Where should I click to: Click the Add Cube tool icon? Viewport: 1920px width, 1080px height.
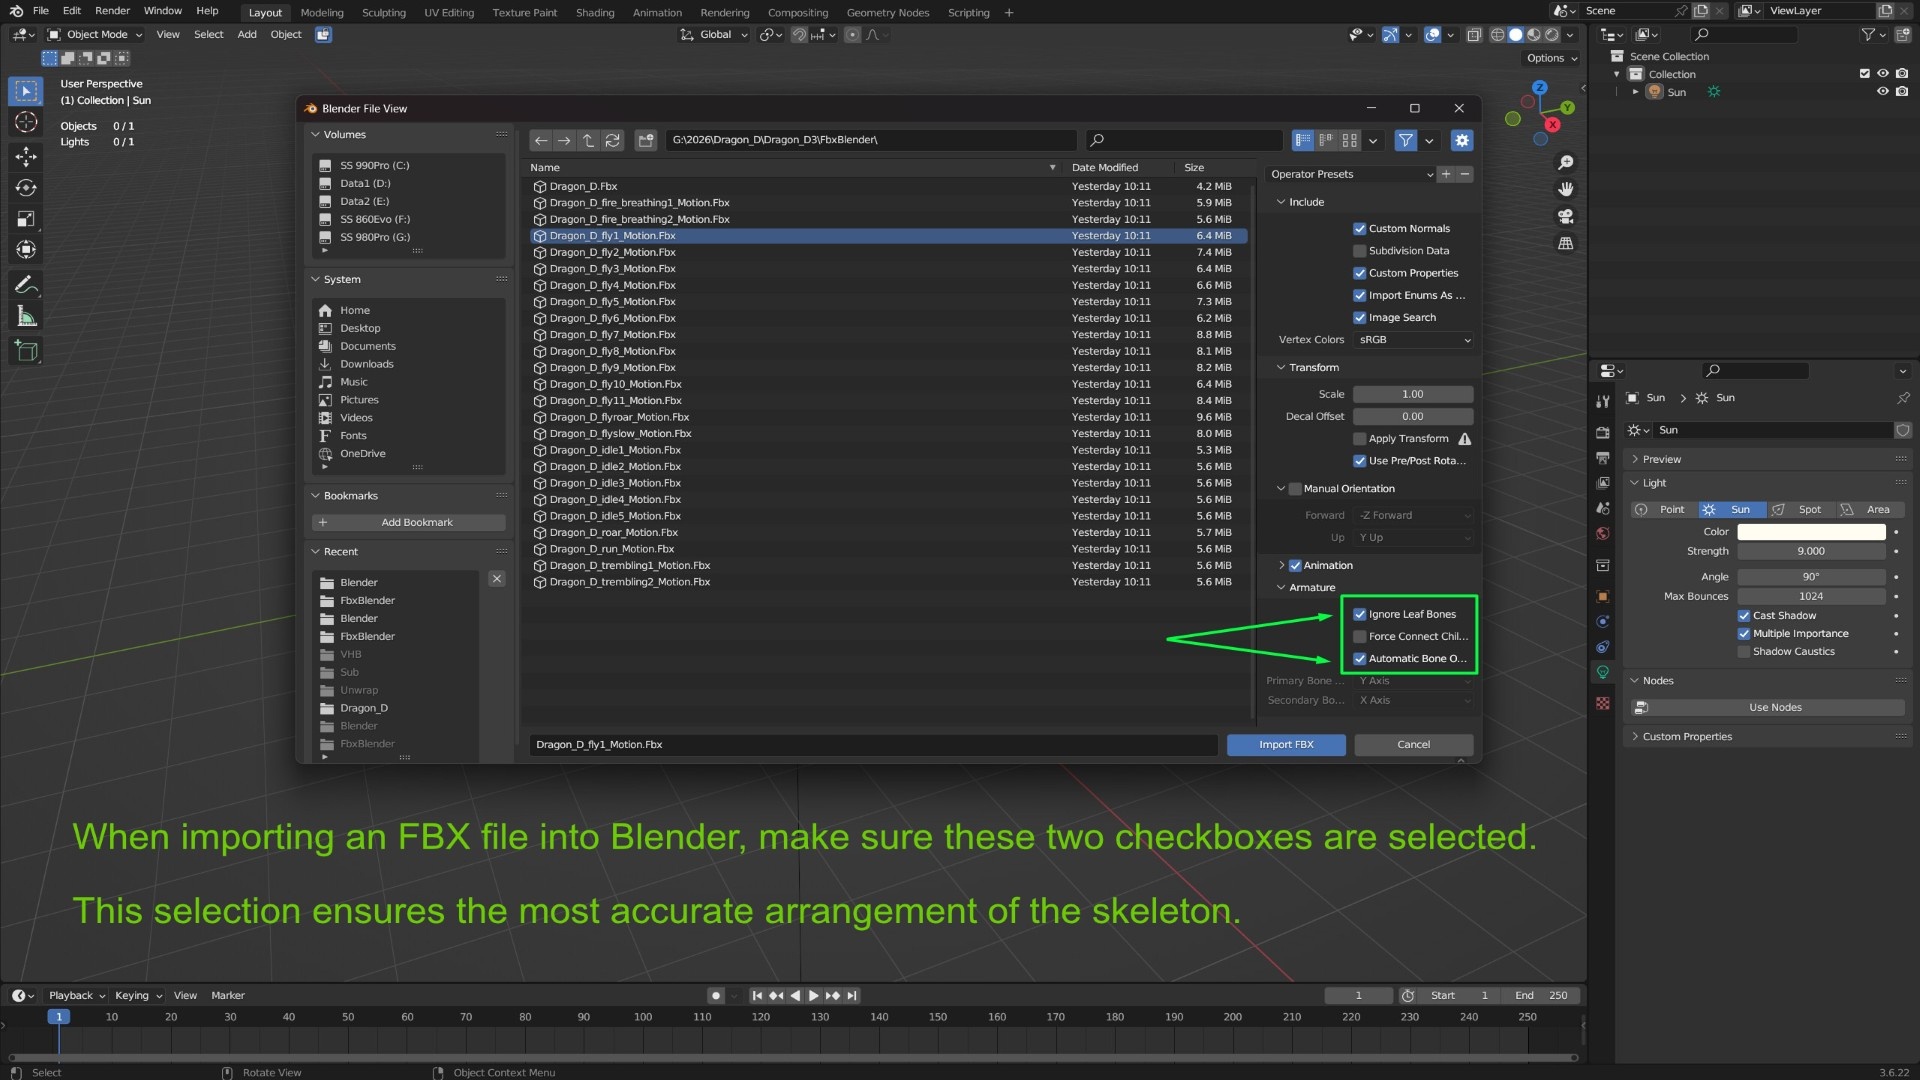point(27,350)
